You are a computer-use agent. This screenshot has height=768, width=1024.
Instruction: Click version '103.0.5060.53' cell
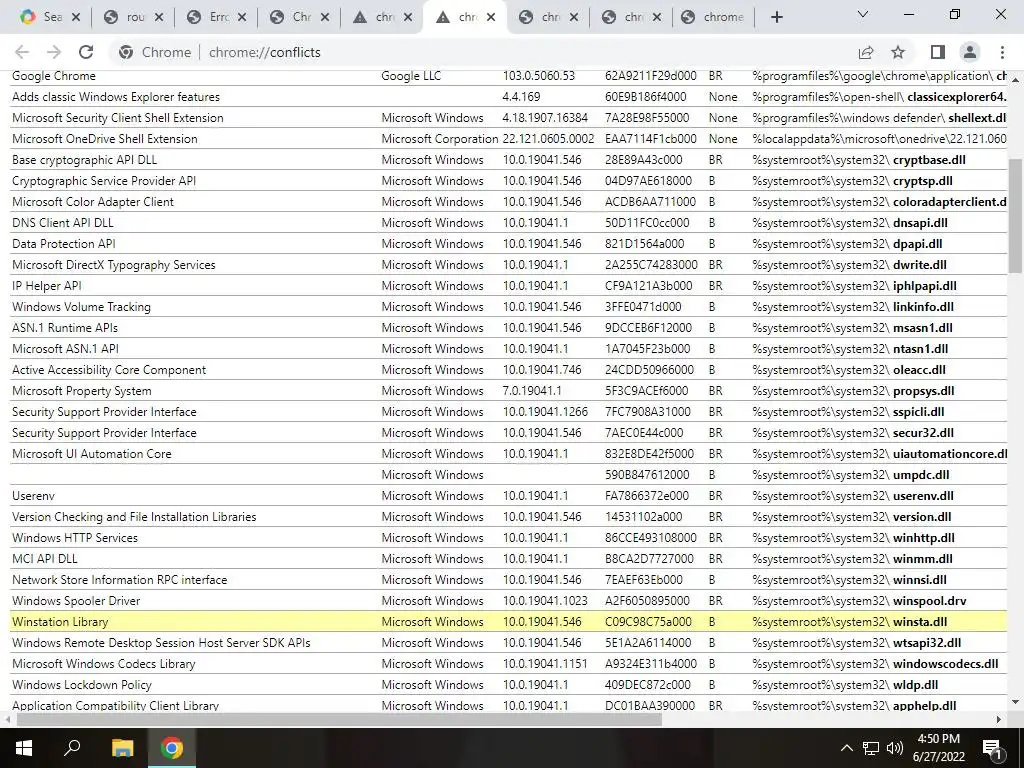(x=539, y=76)
